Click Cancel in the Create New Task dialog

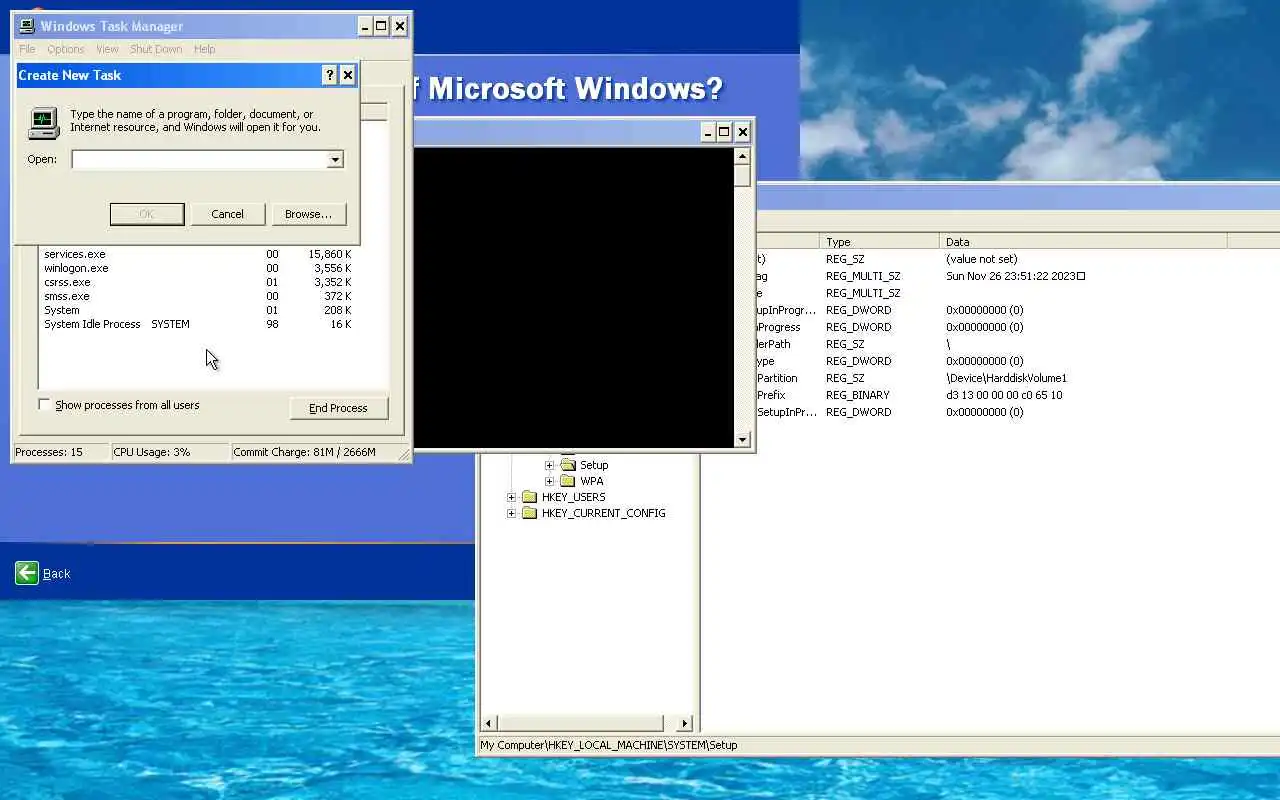pyautogui.click(x=227, y=214)
